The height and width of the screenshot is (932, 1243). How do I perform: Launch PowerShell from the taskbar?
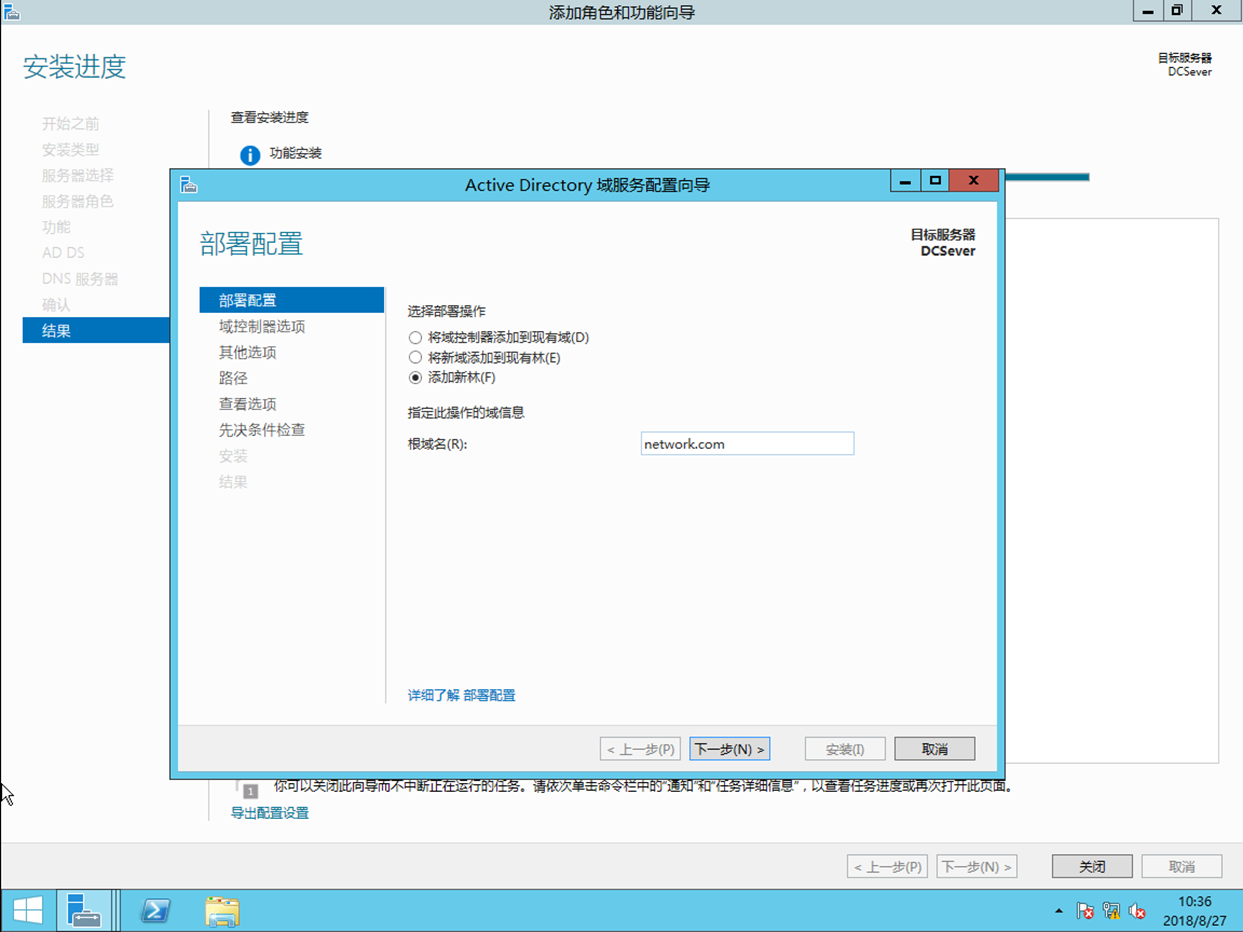[155, 910]
